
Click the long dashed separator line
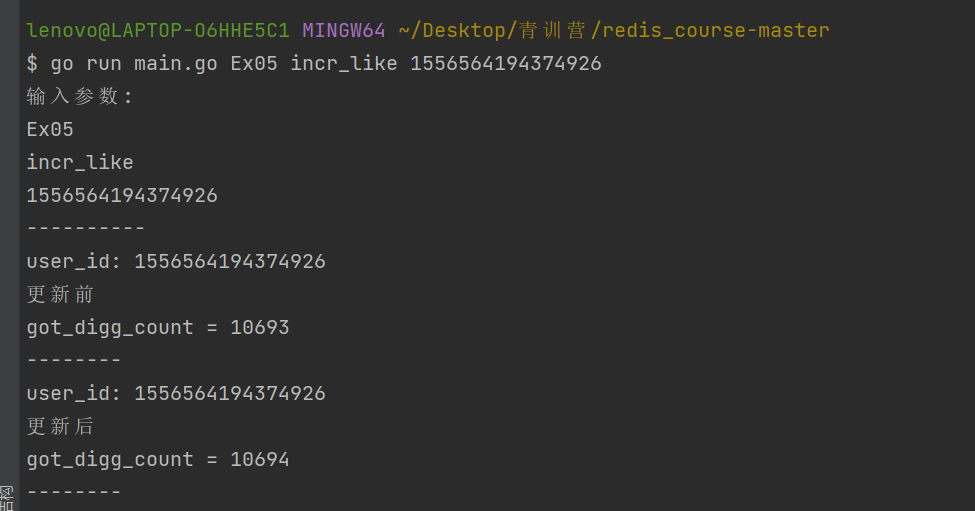point(86,228)
